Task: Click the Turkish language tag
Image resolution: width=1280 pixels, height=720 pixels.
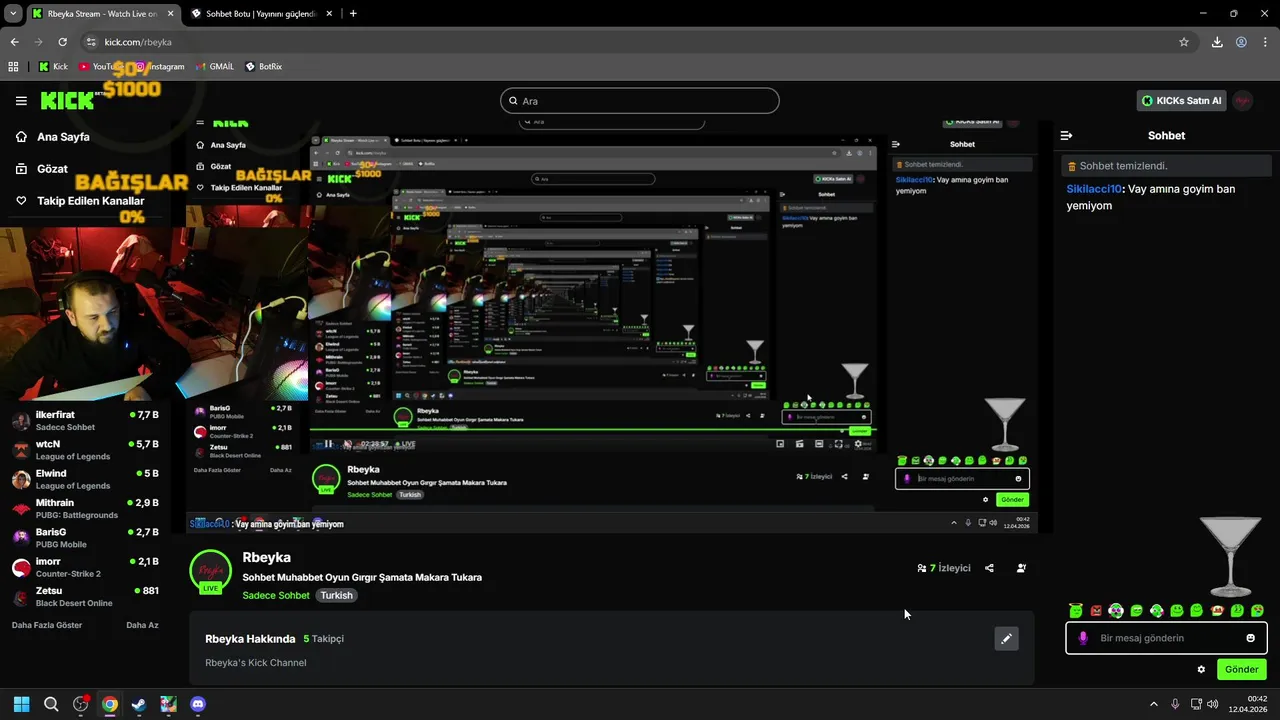Action: pos(336,595)
